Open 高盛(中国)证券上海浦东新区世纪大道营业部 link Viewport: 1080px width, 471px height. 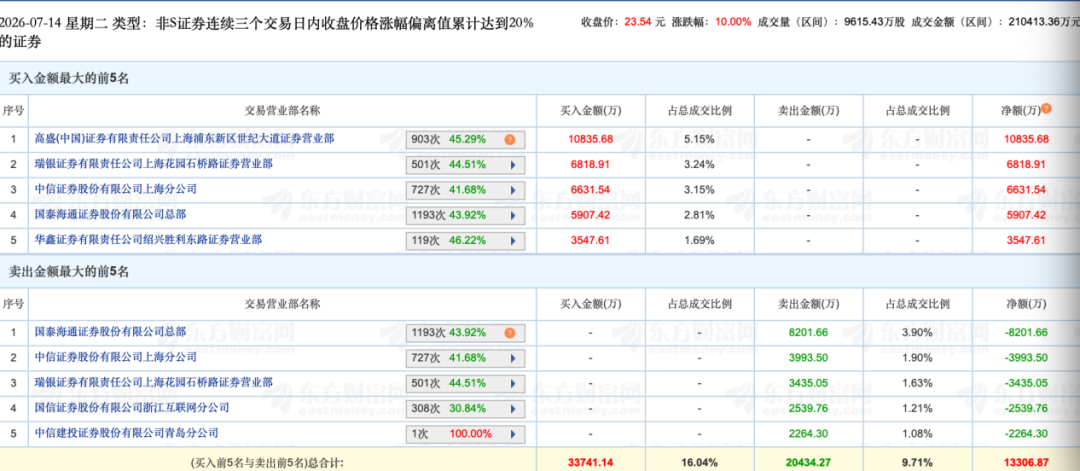click(185, 139)
